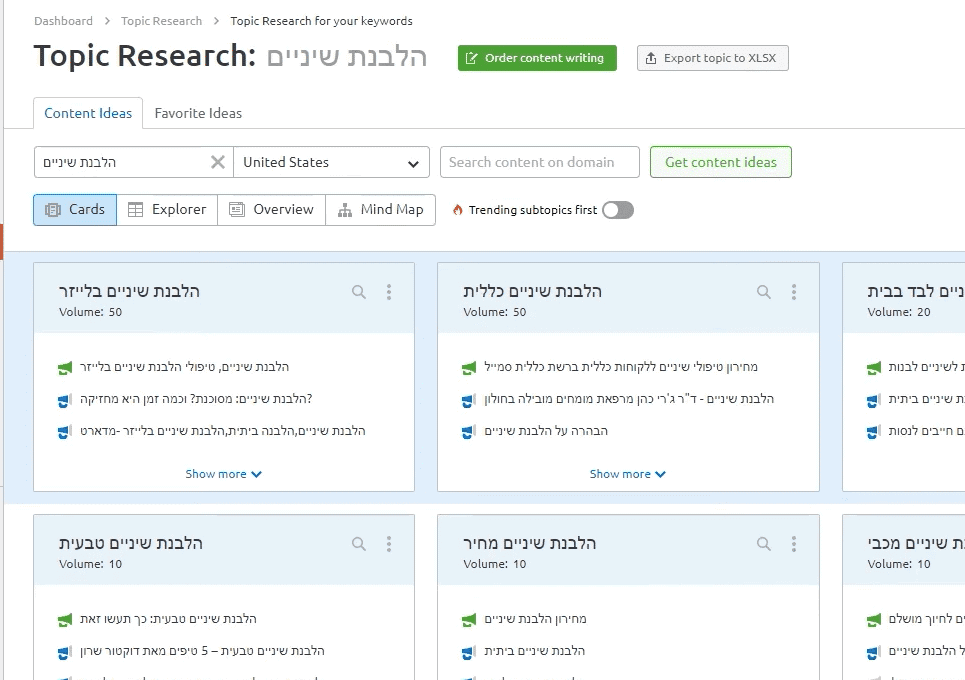Open headline הלבנת שיניים,הלבנה ביתית בלייזר-מדארט
This screenshot has width=965, height=680.
(x=222, y=431)
